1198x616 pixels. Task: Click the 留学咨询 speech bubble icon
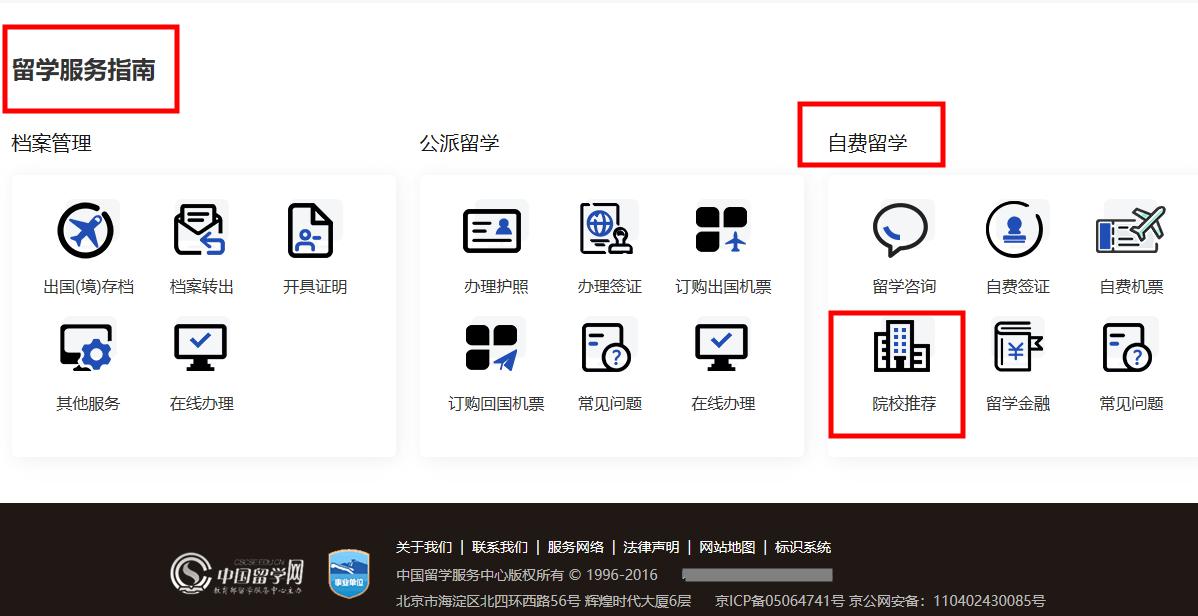pos(904,229)
